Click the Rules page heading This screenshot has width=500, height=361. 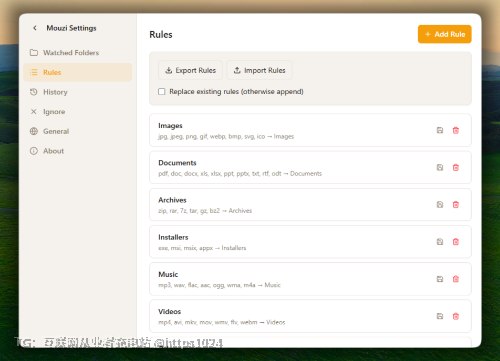click(x=161, y=35)
